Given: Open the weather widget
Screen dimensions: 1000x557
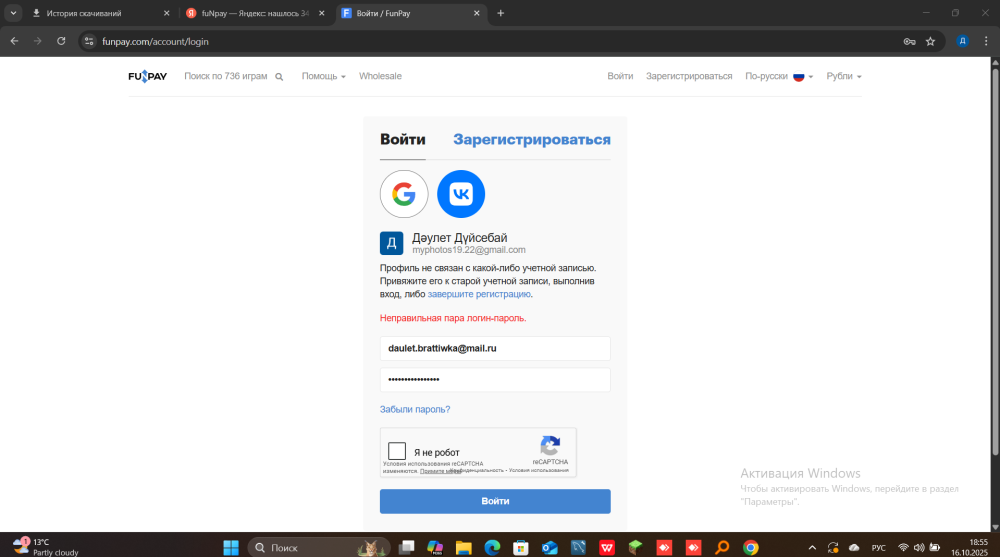Looking at the screenshot, I should point(46,547).
